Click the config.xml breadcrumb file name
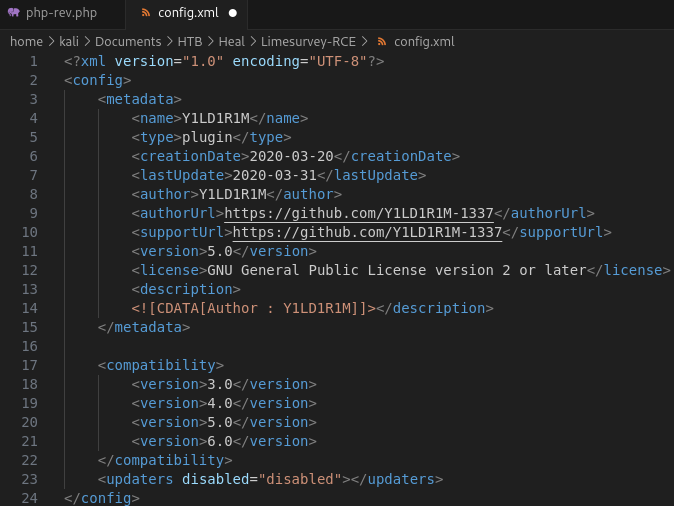Image resolution: width=674 pixels, height=506 pixels. tap(424, 41)
